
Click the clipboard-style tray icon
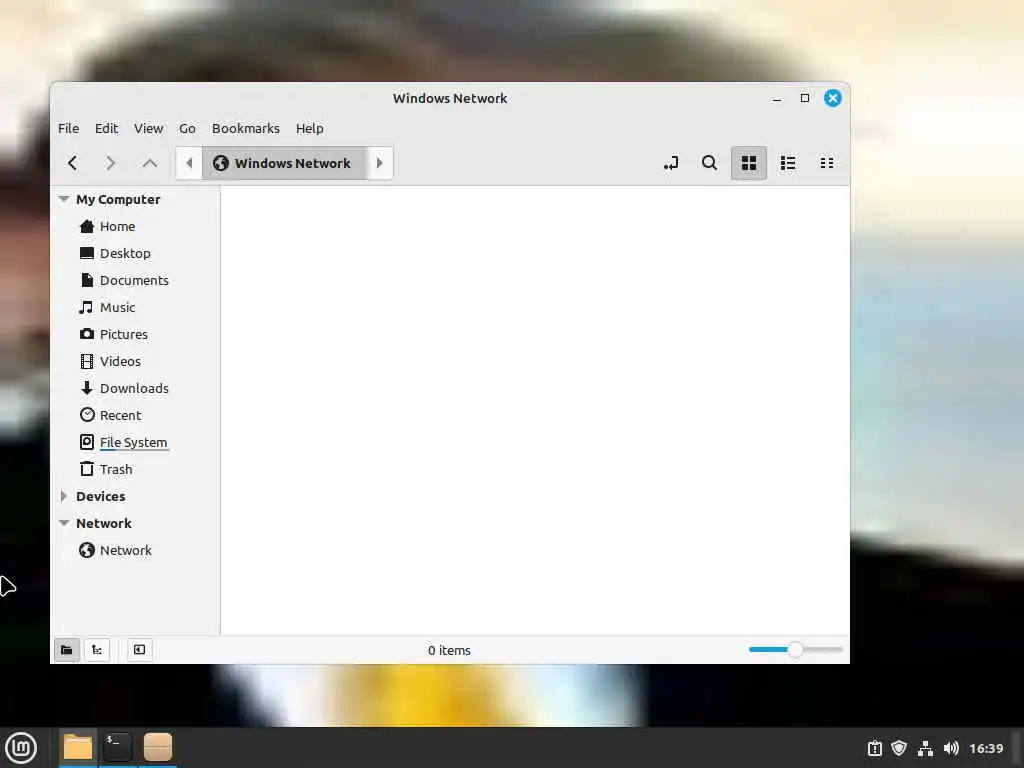pyautogui.click(x=874, y=748)
